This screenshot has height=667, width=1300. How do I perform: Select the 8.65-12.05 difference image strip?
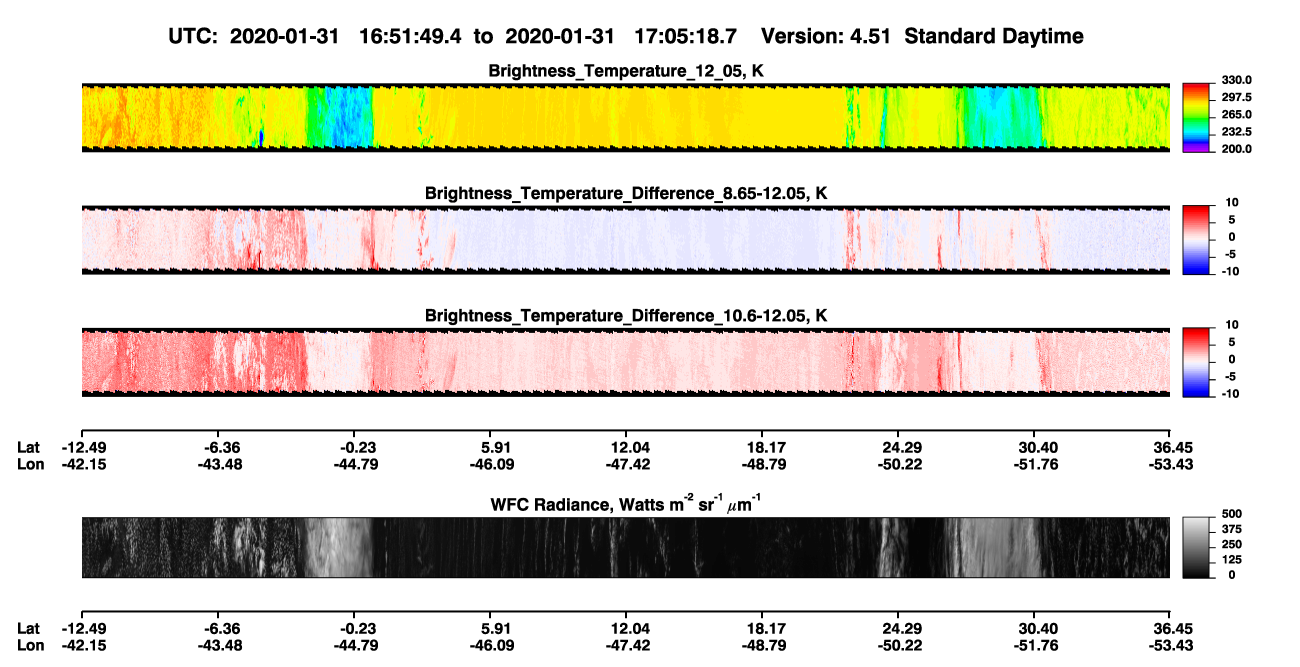(625, 240)
